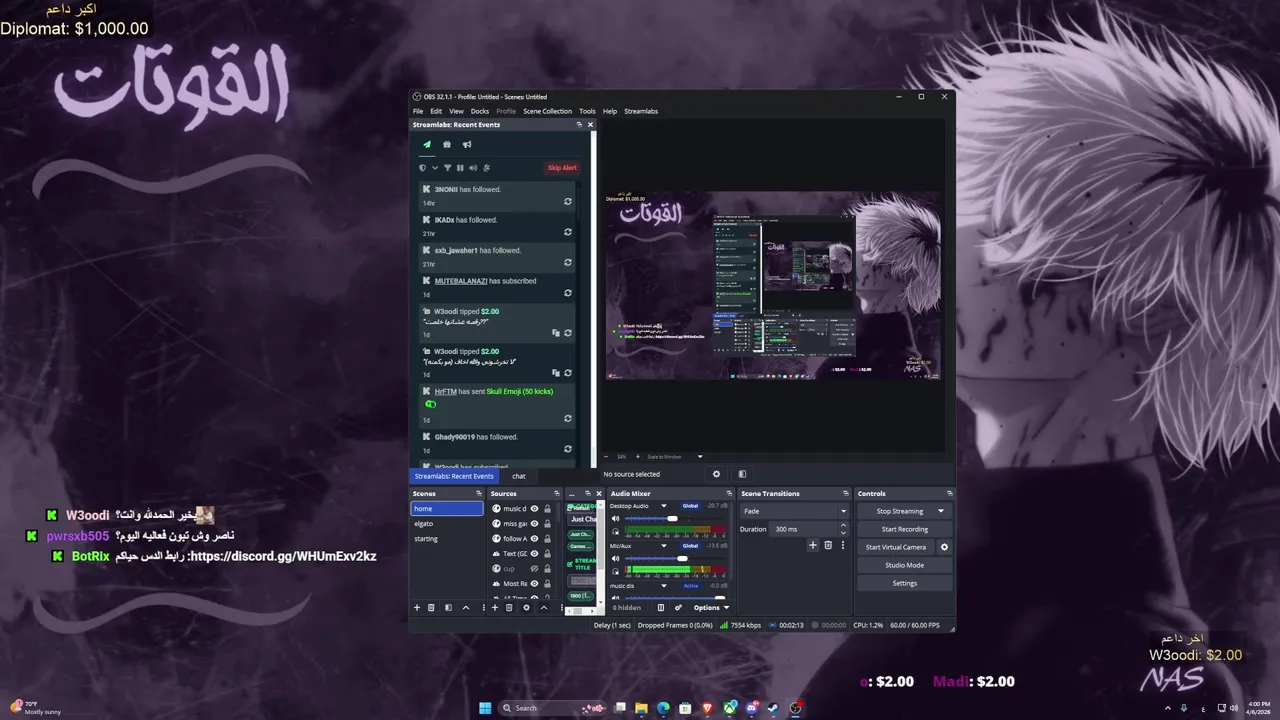Mute Mic/Aux in the mixer
This screenshot has height=720, width=1280.
pyautogui.click(x=616, y=558)
